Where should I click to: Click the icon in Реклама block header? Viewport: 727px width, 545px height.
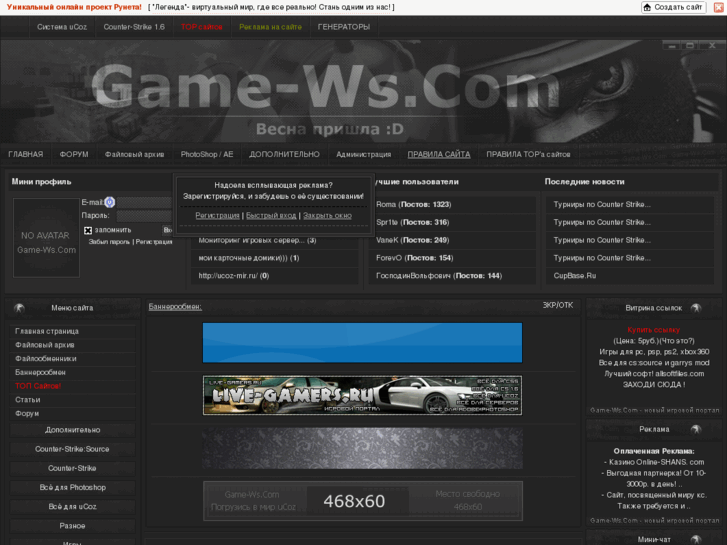[696, 430]
